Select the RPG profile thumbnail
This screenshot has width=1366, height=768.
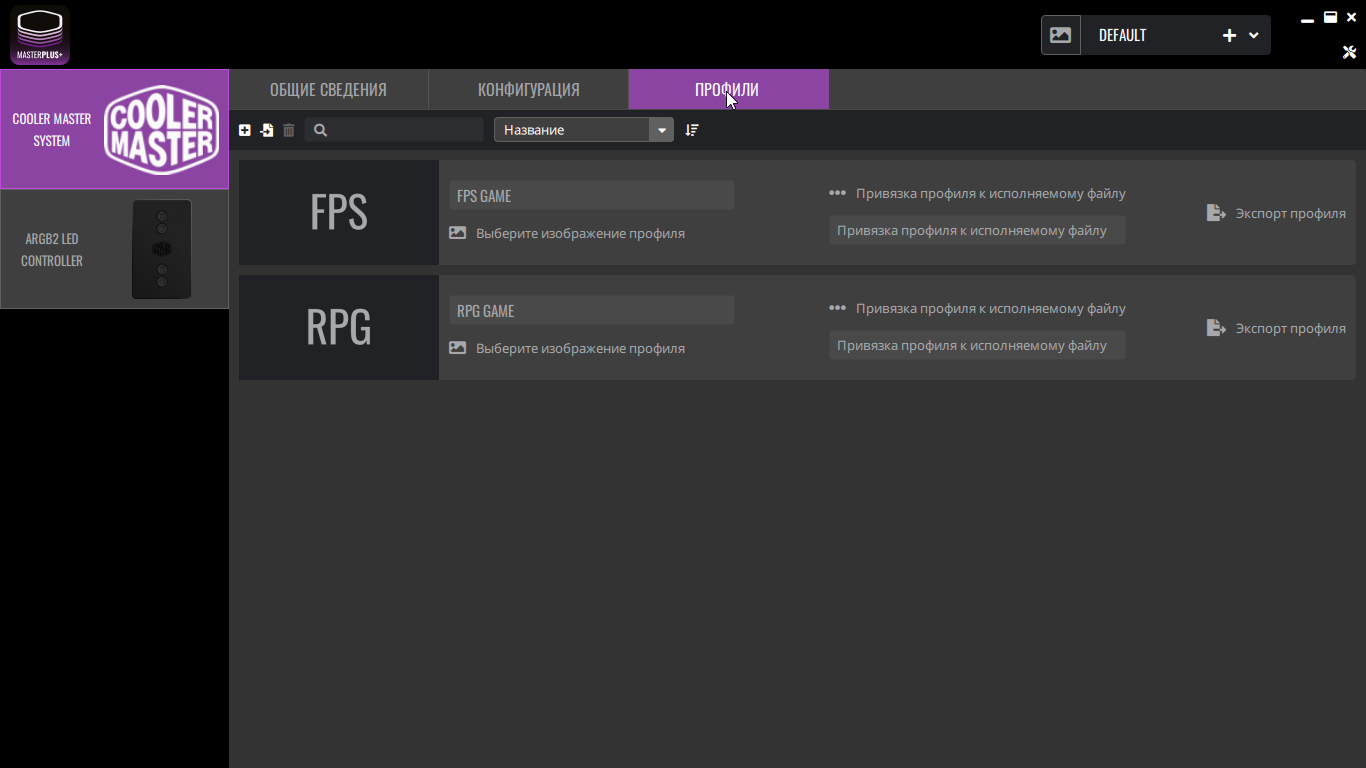coord(339,328)
